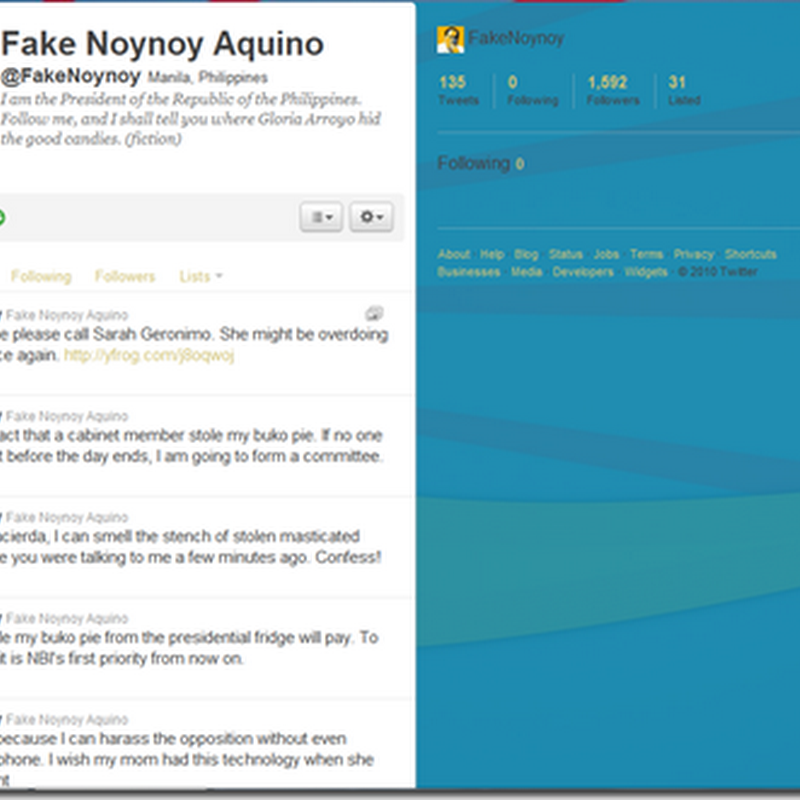Viewport: 800px width, 800px height.
Task: View the 31 Listed stat
Action: (x=684, y=90)
